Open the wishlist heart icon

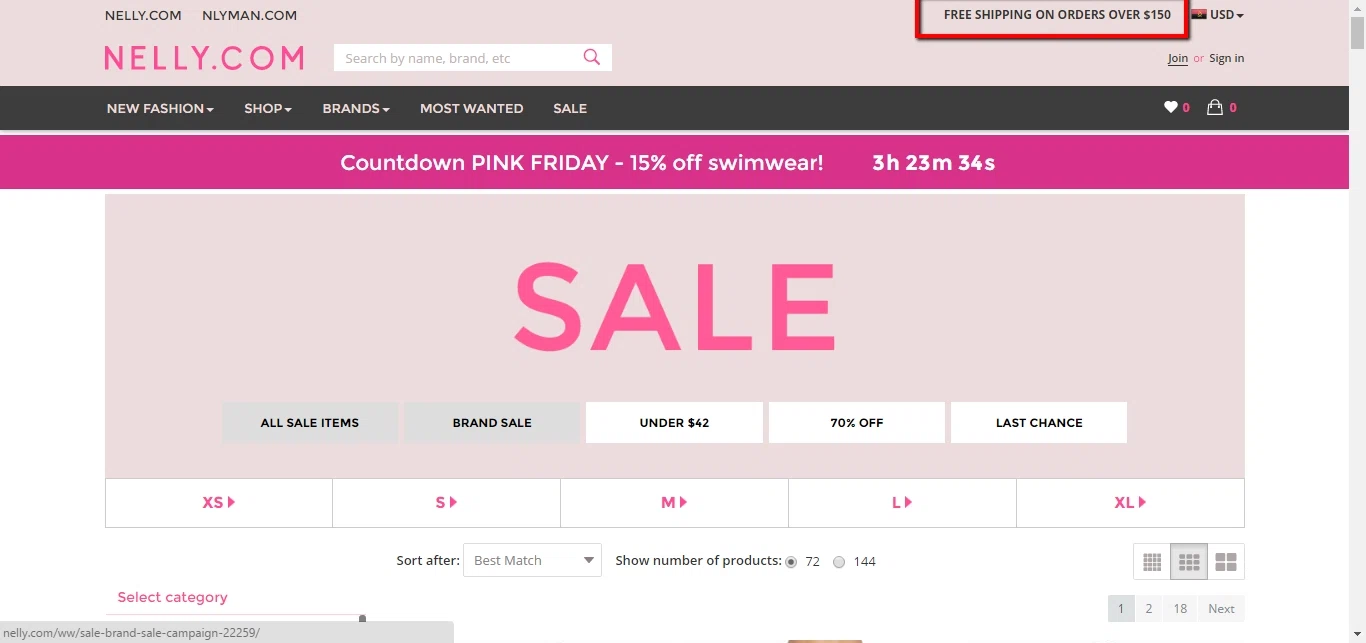coord(1170,107)
